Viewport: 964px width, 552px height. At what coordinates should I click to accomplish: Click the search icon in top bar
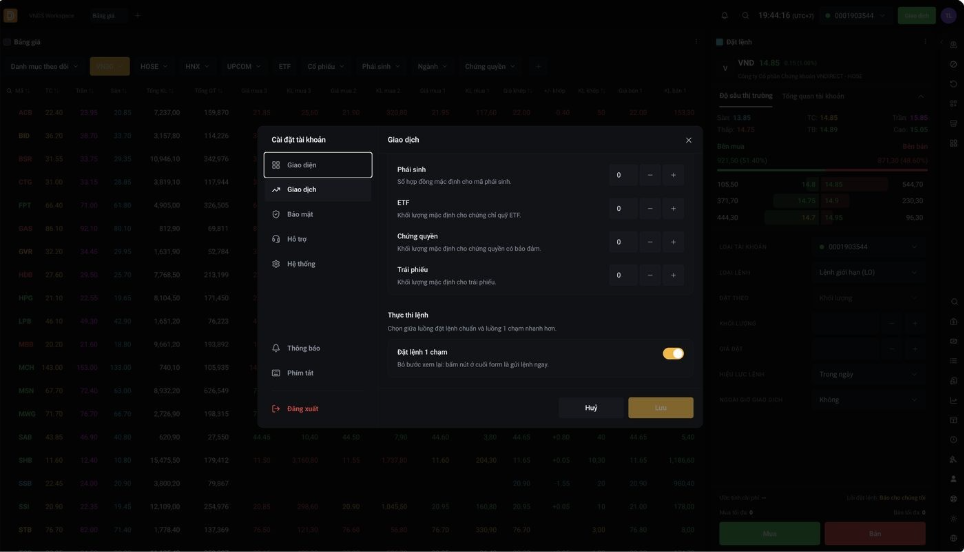coord(745,15)
